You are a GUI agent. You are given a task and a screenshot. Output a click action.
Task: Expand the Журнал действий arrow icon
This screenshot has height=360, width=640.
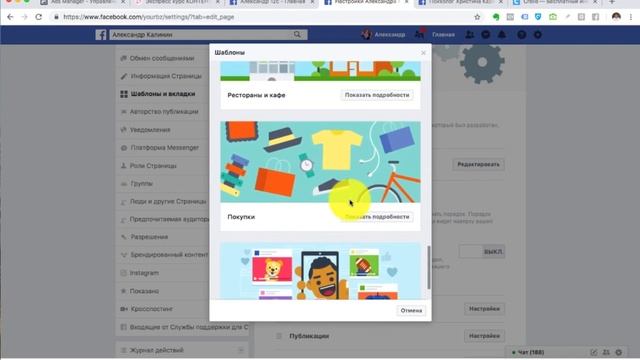click(x=241, y=350)
